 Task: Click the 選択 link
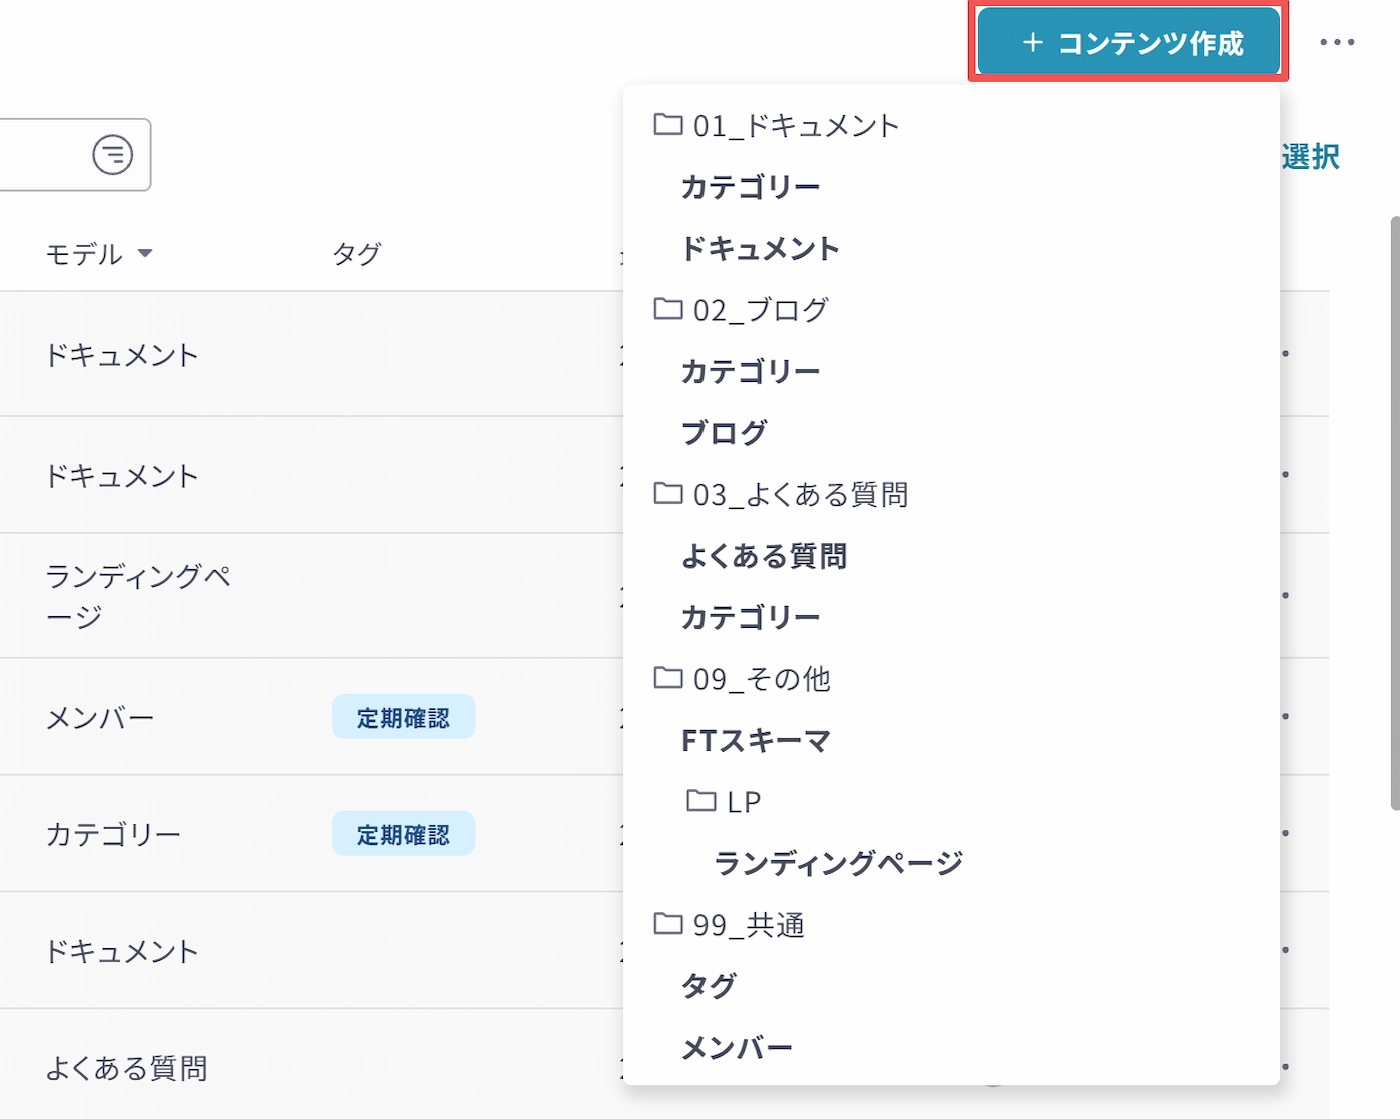pyautogui.click(x=1310, y=157)
